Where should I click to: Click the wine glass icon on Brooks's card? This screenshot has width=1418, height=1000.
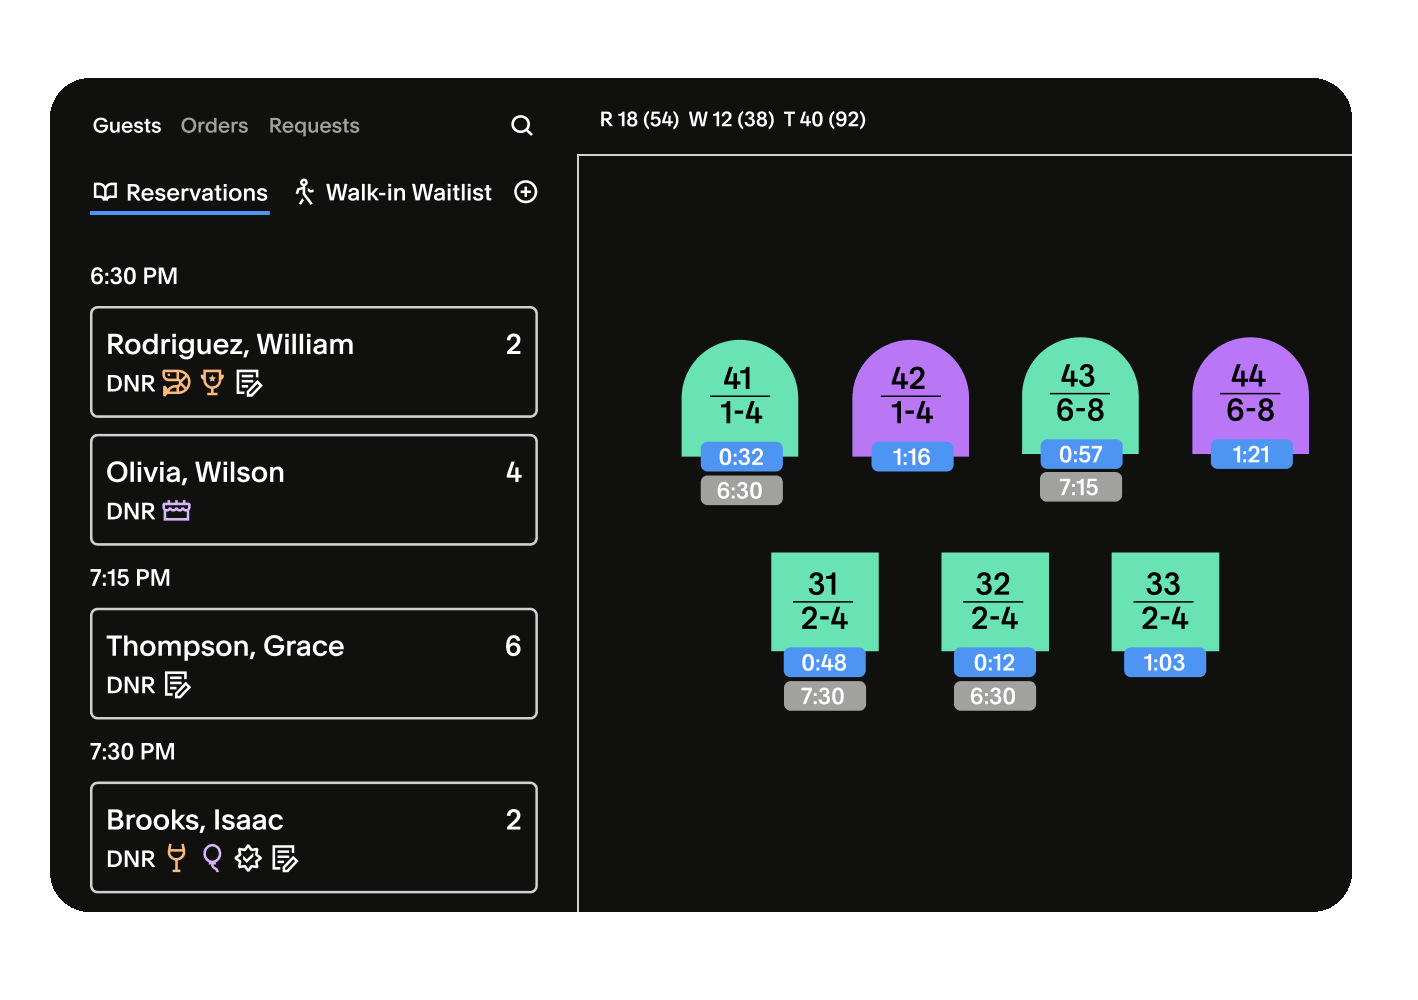[x=177, y=857]
